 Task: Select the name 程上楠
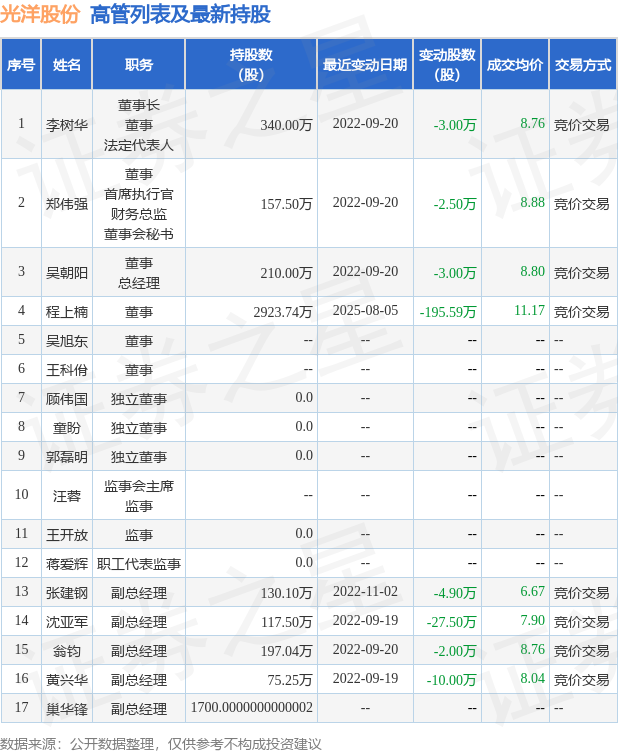[67, 312]
